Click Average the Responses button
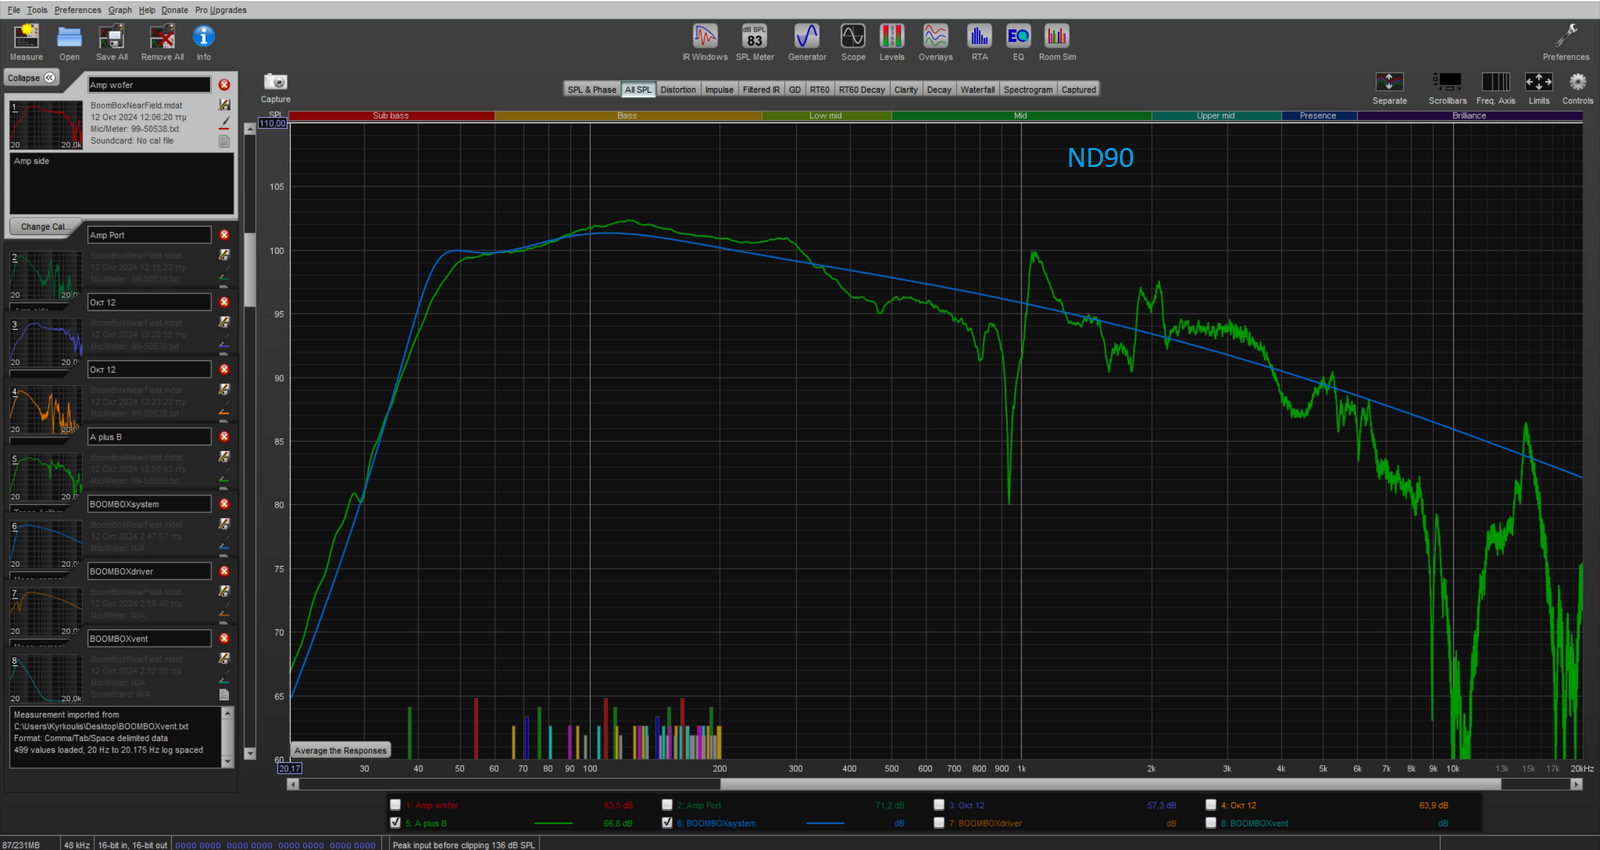 pyautogui.click(x=340, y=750)
